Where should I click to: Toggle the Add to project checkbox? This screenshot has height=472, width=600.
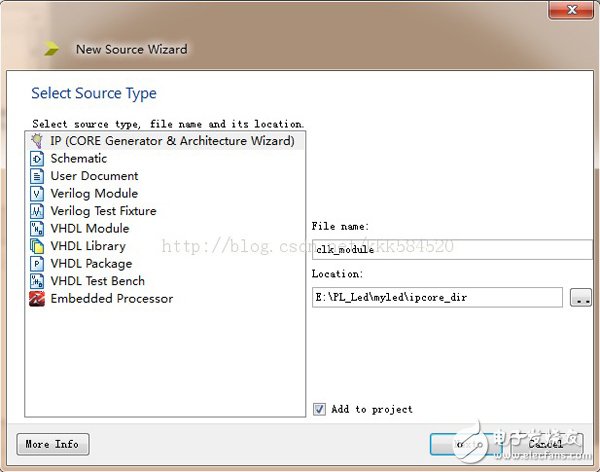(319, 409)
